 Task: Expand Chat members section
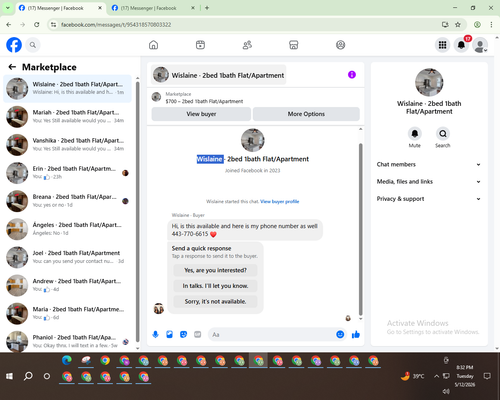pyautogui.click(x=429, y=164)
